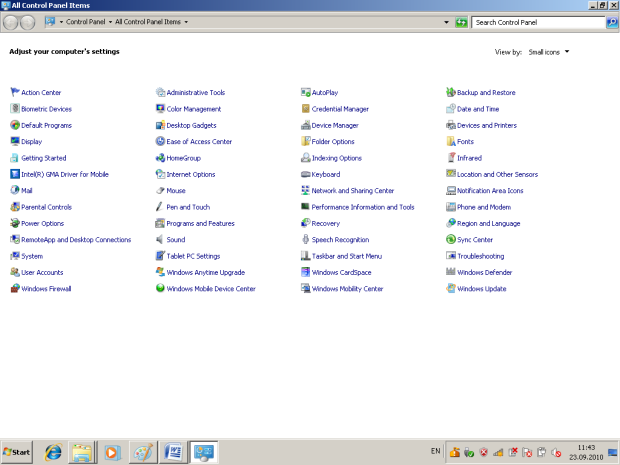The width and height of the screenshot is (620, 465).
Task: Open Windows Explorer folder on taskbar
Action: click(x=82, y=452)
